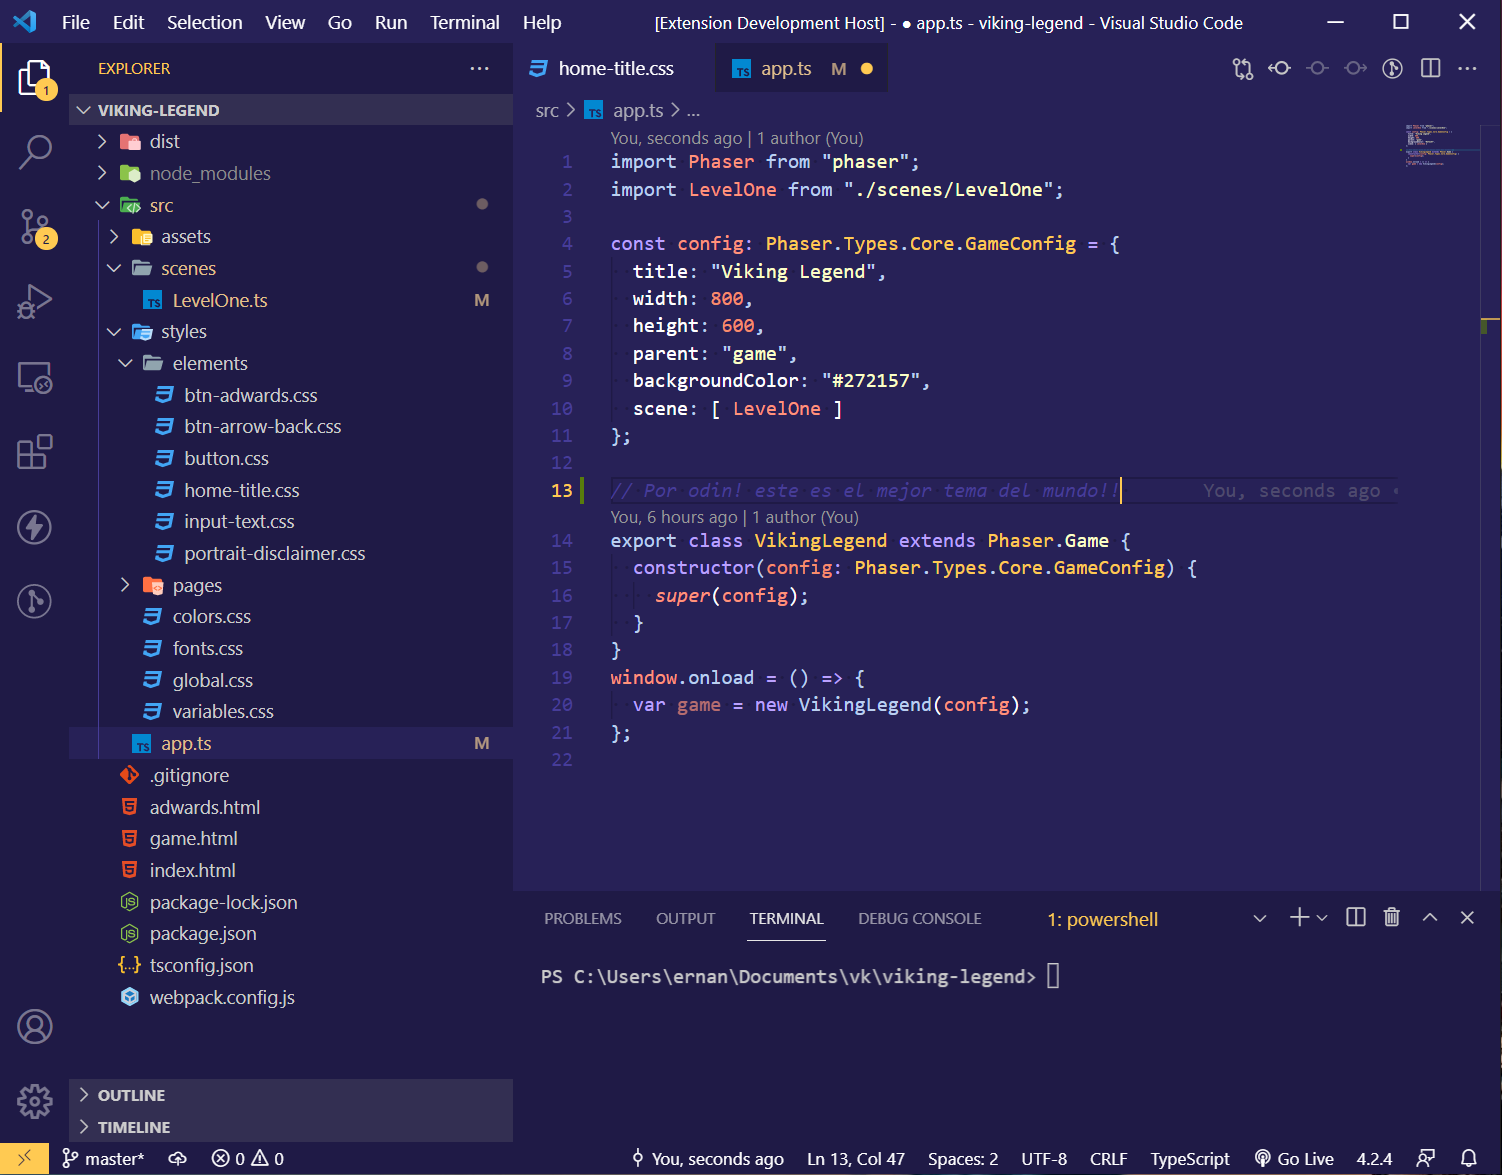
Task: Switch to the DEBUG CONSOLE tab
Action: click(x=920, y=918)
